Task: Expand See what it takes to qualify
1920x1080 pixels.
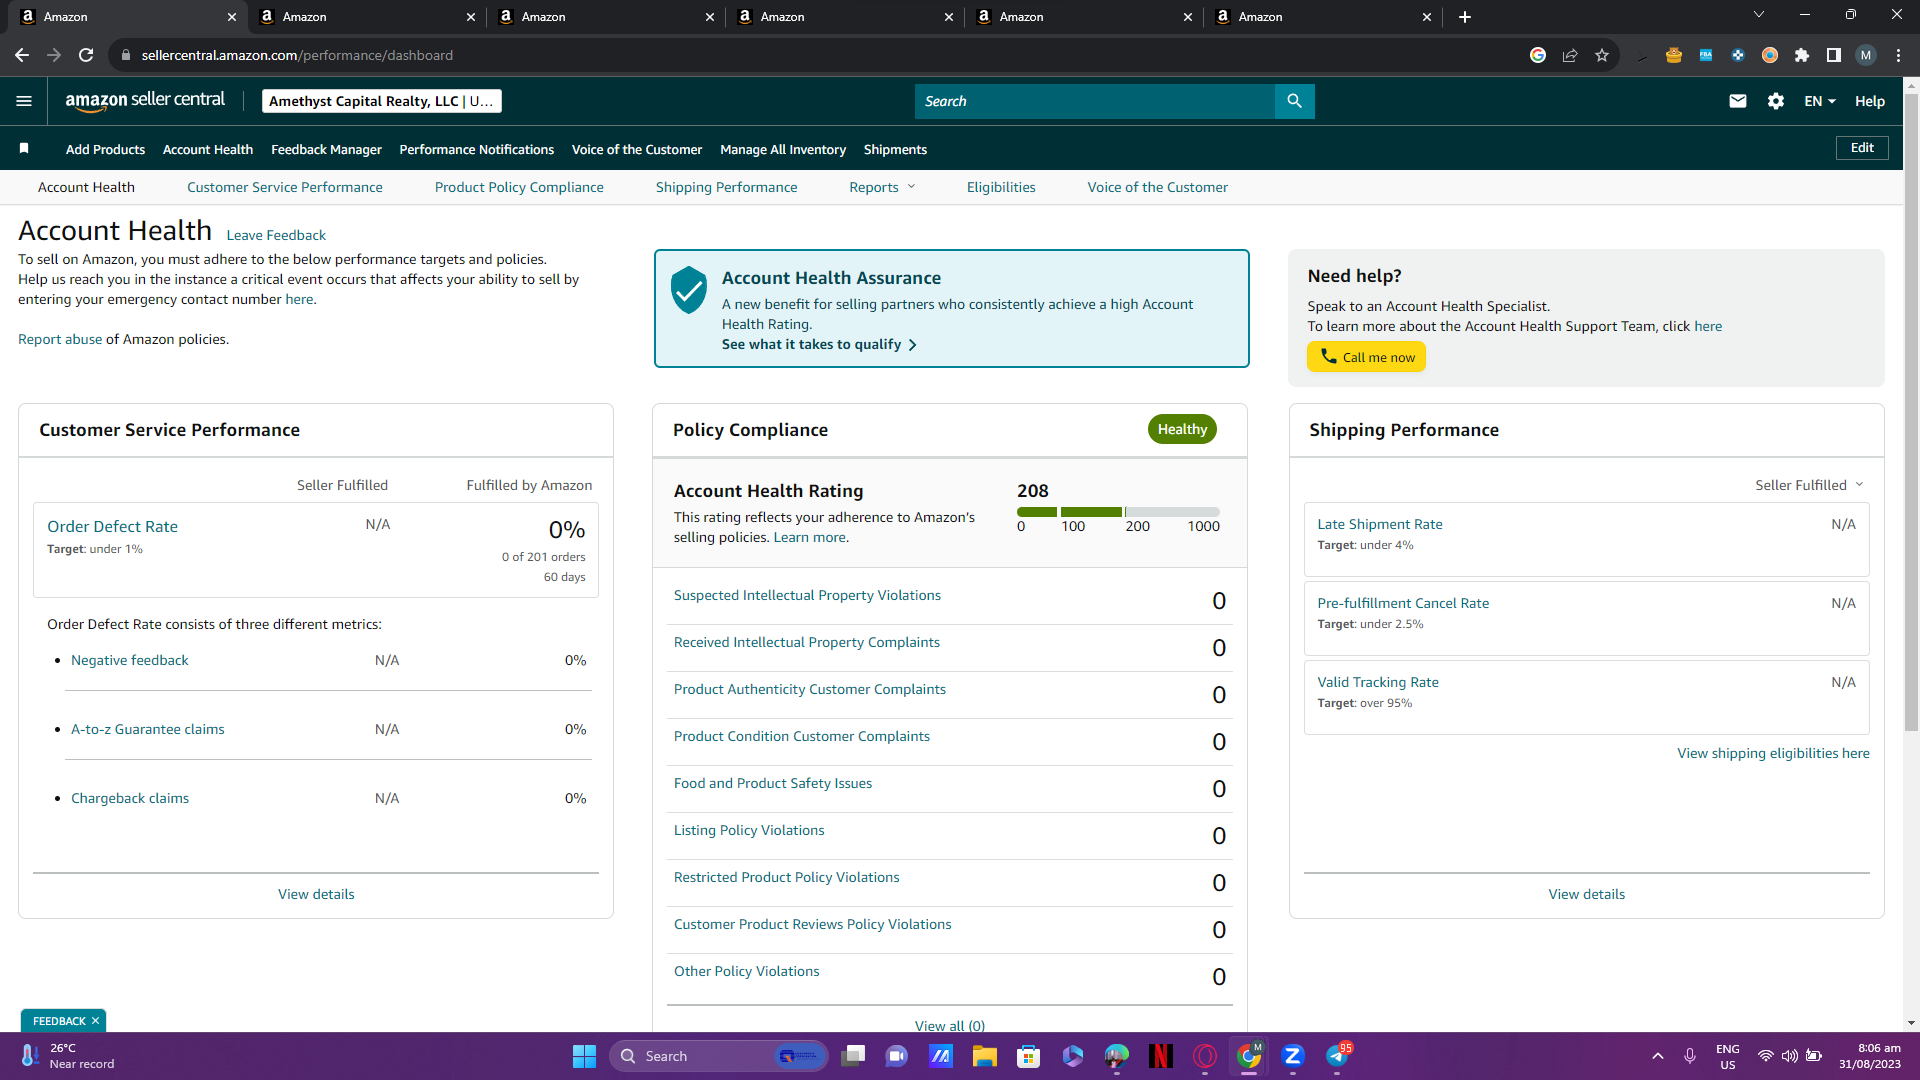Action: [x=819, y=344]
